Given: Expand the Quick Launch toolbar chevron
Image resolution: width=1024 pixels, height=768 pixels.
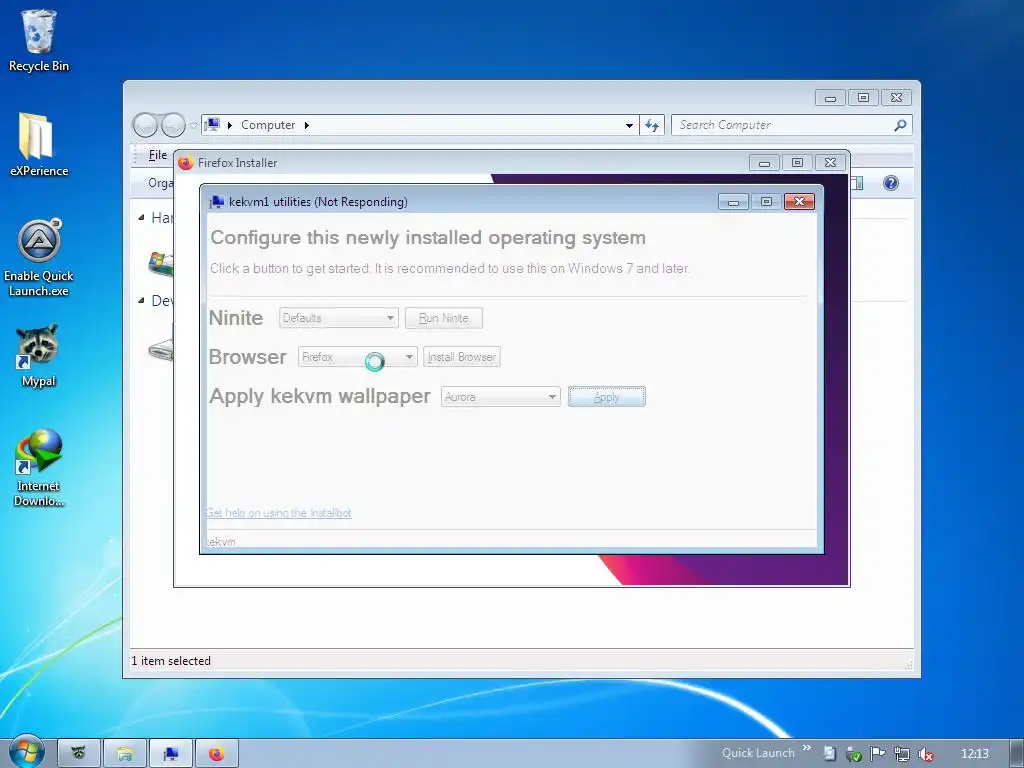Looking at the screenshot, I should [x=807, y=748].
